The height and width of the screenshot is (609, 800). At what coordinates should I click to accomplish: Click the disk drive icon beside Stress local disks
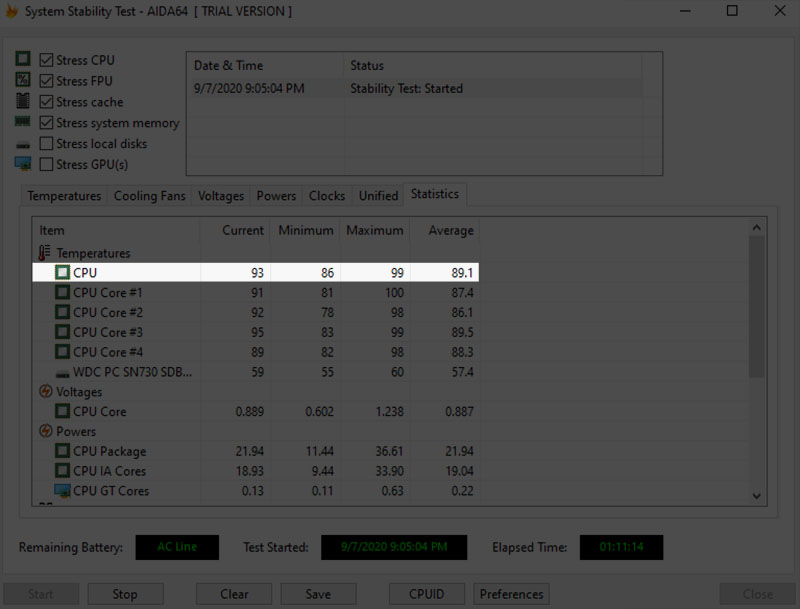coord(23,145)
